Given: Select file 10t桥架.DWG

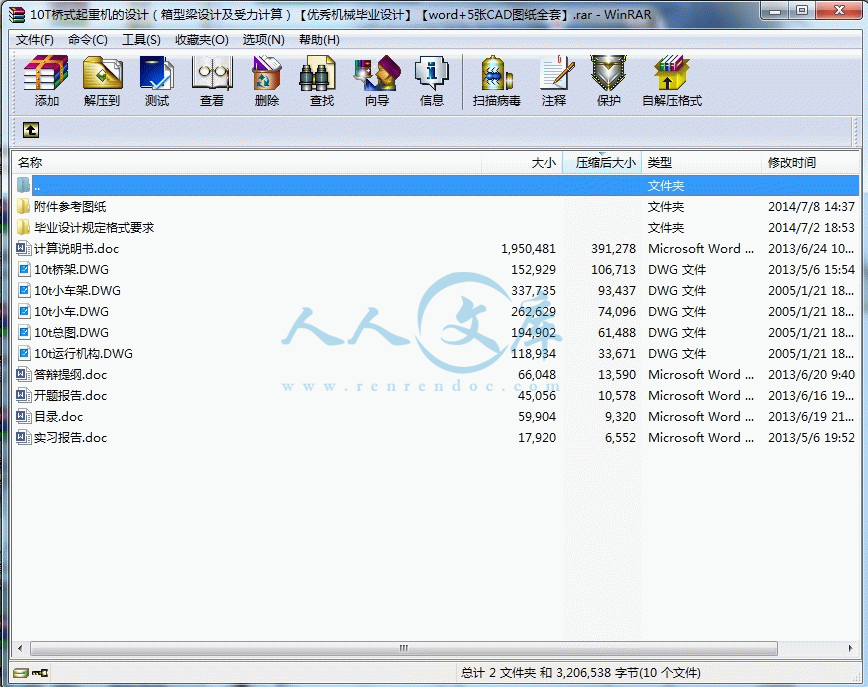Looking at the screenshot, I should [x=71, y=270].
